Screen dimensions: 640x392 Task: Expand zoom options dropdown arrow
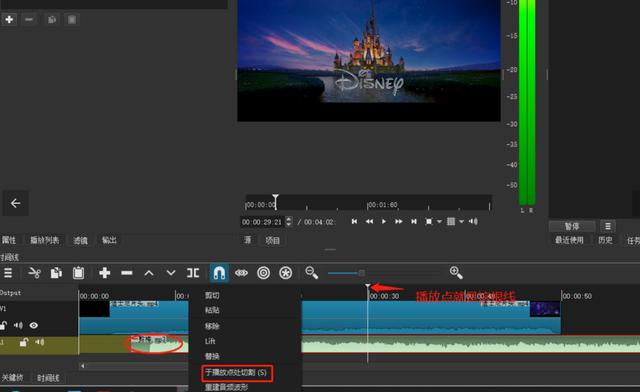(x=440, y=222)
